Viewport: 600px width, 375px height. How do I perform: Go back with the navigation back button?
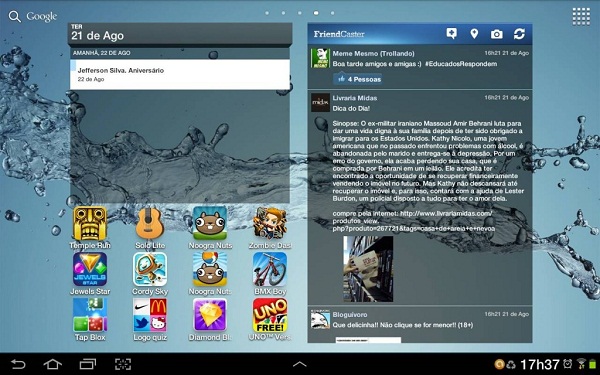coord(18,364)
